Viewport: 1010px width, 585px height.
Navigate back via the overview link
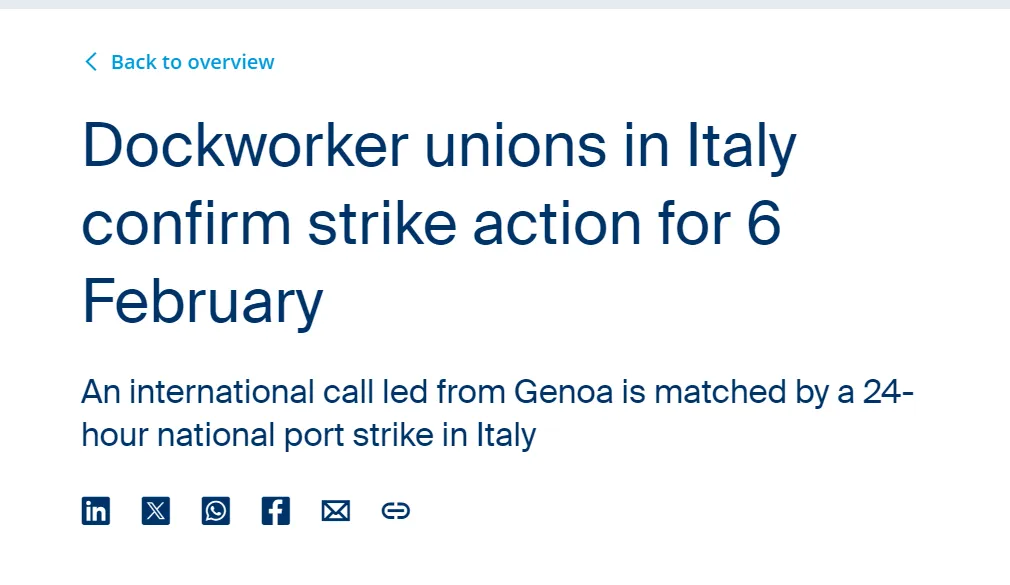coord(194,61)
